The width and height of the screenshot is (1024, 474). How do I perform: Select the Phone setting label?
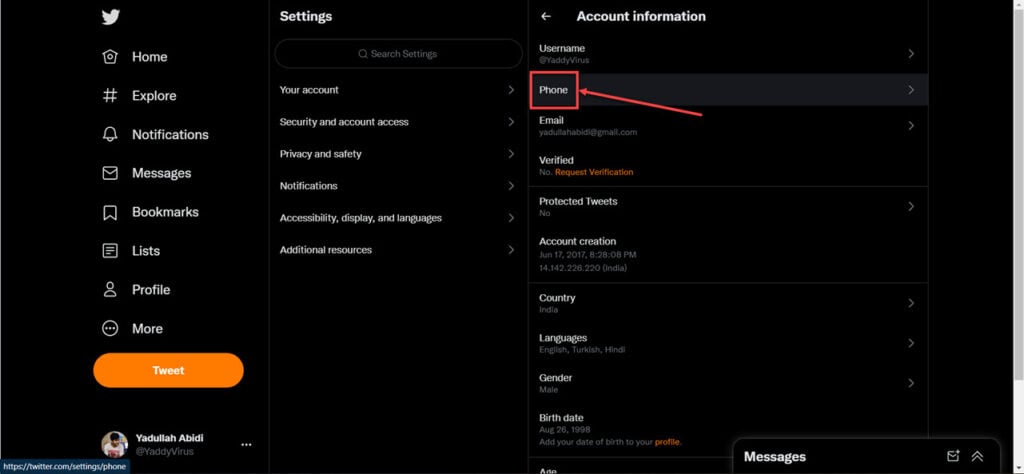[x=553, y=90]
